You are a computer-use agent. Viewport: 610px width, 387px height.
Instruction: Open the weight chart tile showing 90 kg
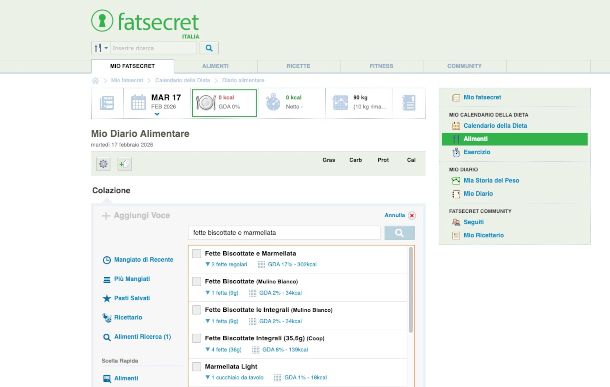359,103
